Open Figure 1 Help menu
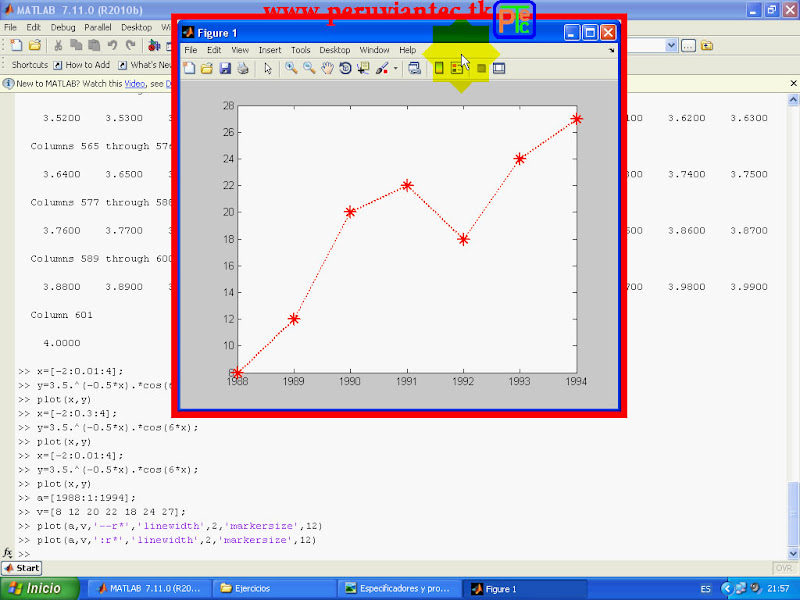This screenshot has height=600, width=800. click(408, 50)
